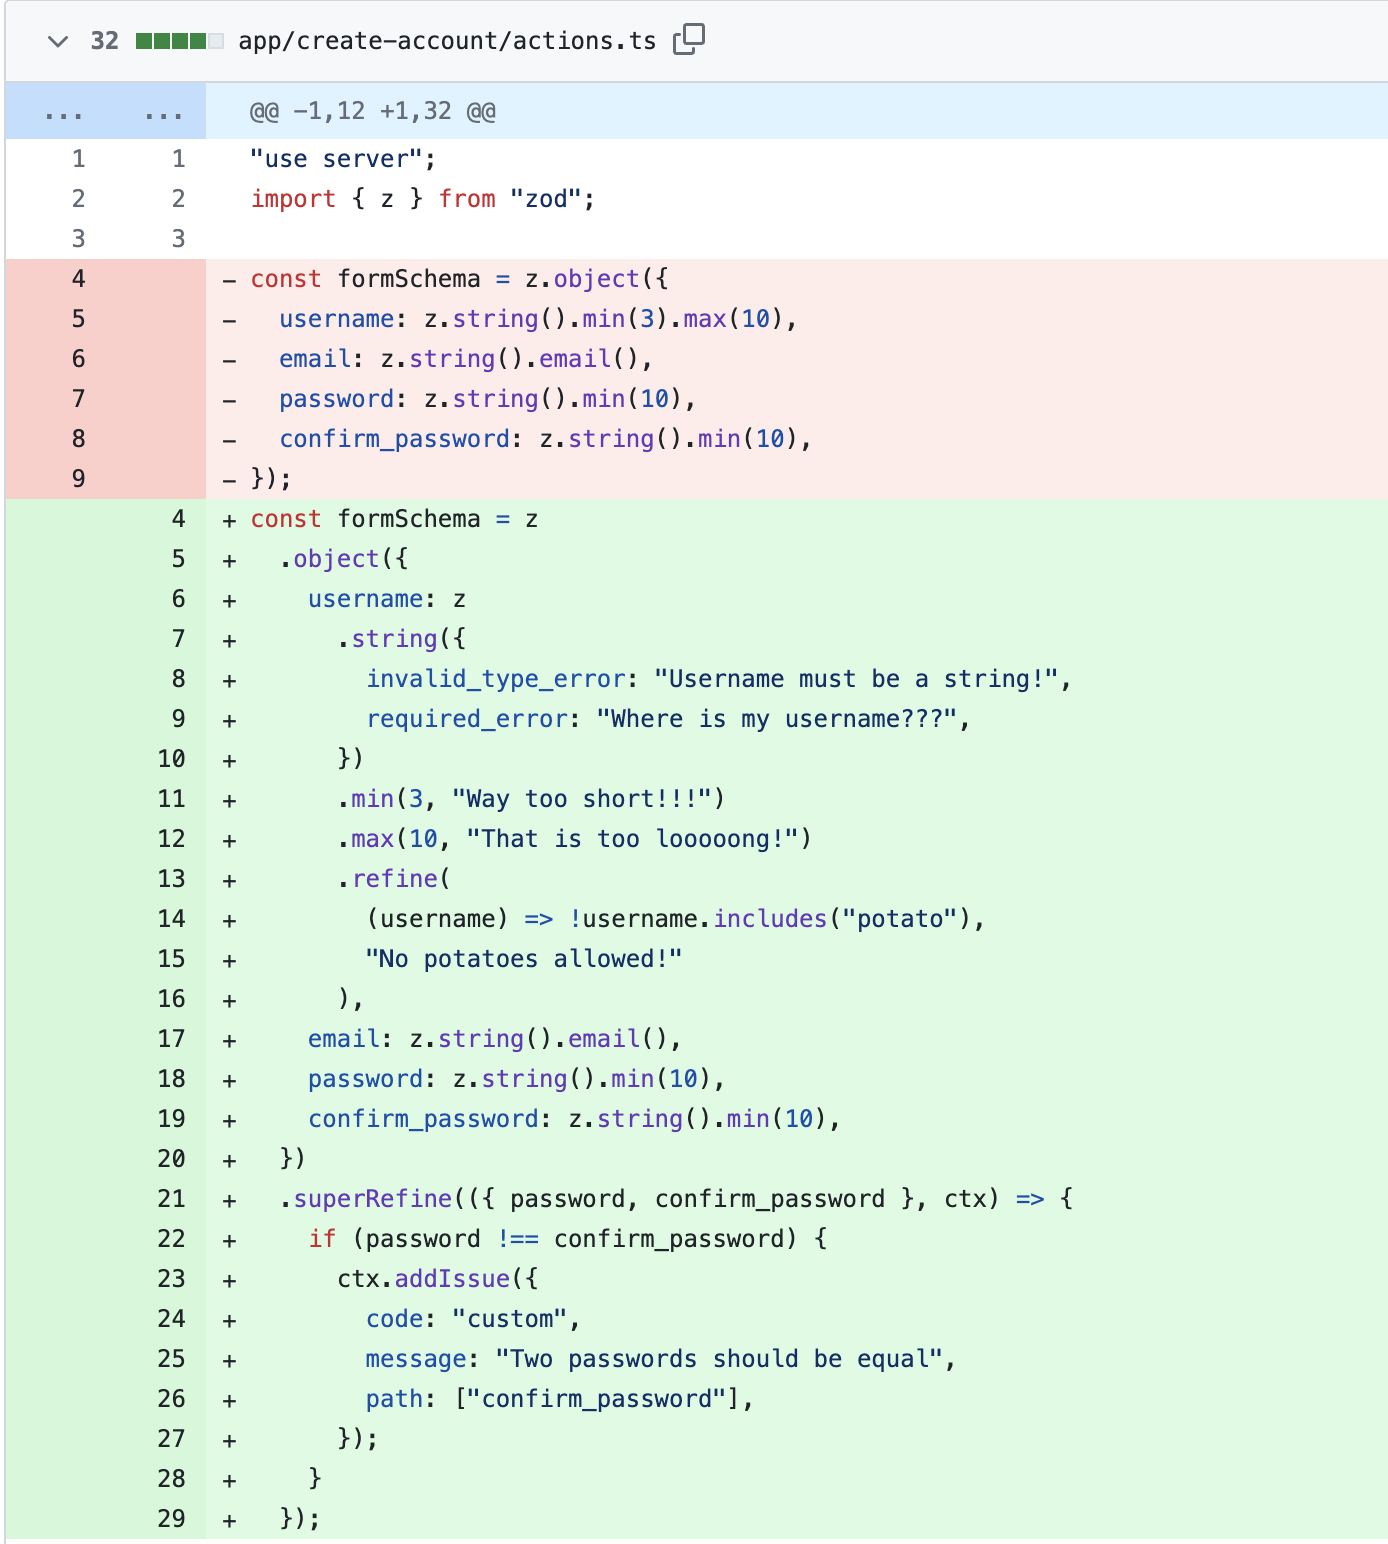Collapse the app/create-account/actions.ts file diff
Screen dimensions: 1388x1544
point(58,41)
